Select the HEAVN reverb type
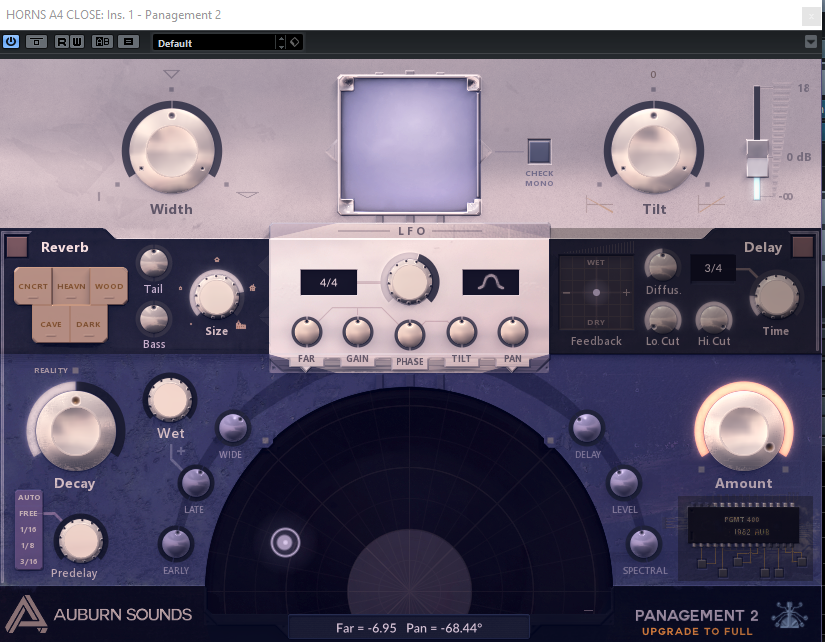The height and width of the screenshot is (642, 825). (71, 286)
